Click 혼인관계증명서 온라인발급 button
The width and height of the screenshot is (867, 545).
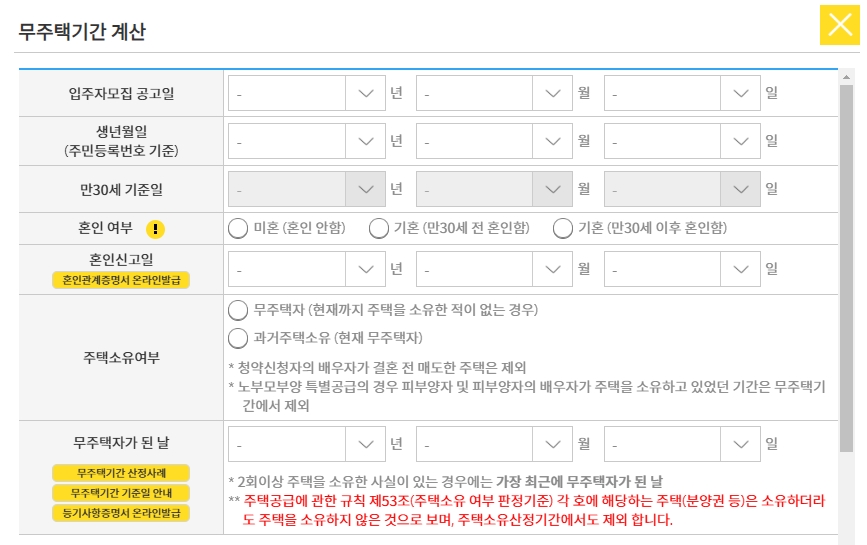[121, 280]
